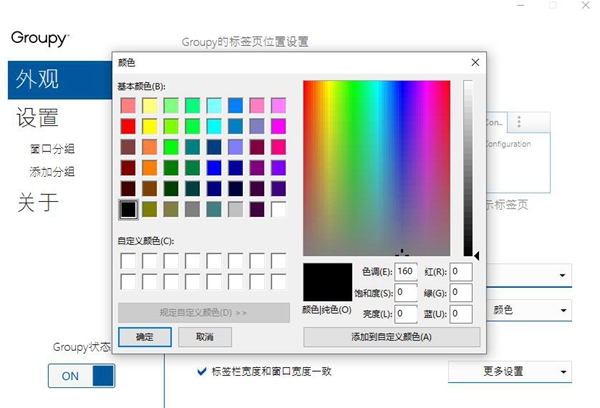Pick the violet swatch in first row
Image resolution: width=600 pixels, height=408 pixels.
[279, 105]
